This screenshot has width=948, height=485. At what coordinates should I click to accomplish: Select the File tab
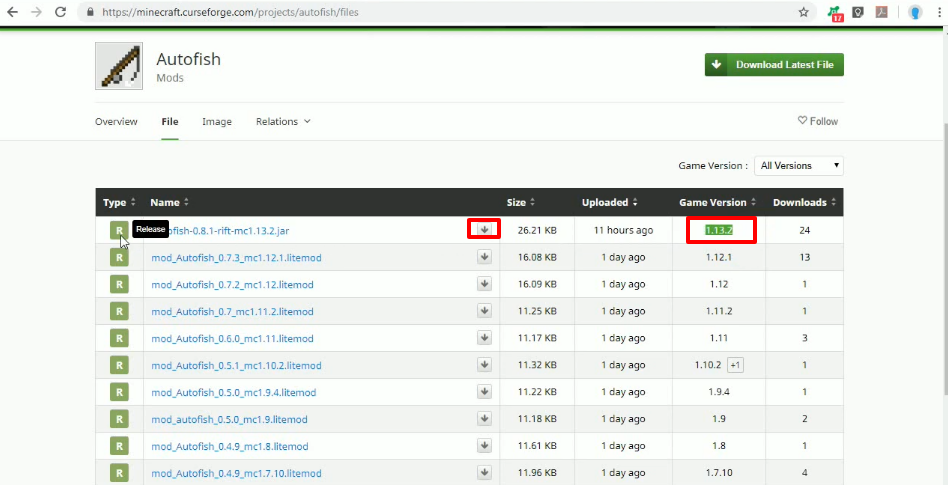170,122
